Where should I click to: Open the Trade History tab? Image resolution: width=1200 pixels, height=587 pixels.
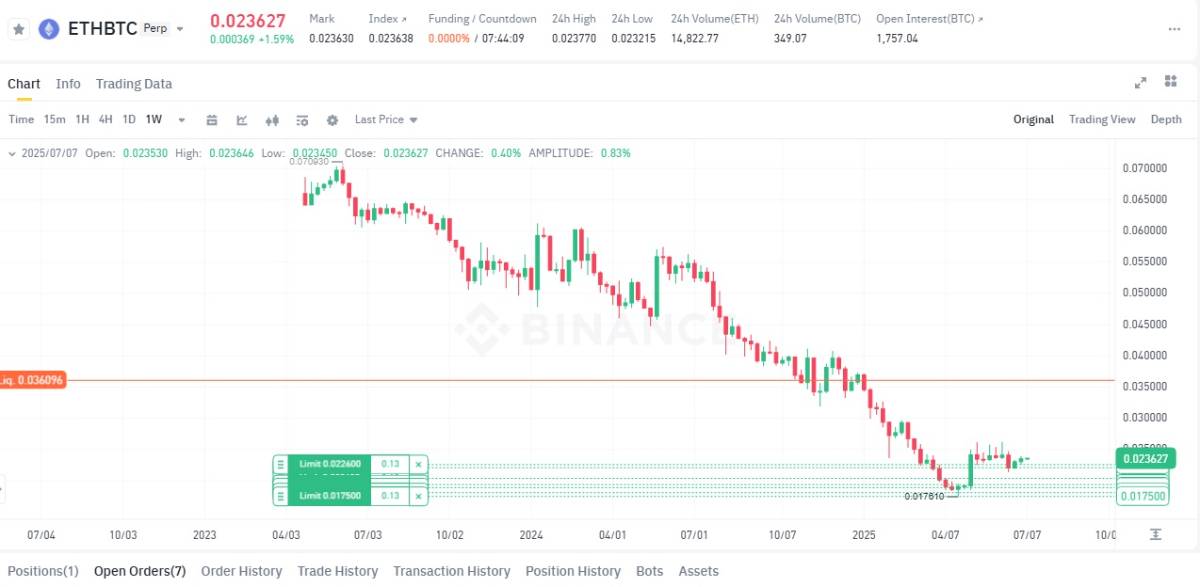click(x=338, y=571)
